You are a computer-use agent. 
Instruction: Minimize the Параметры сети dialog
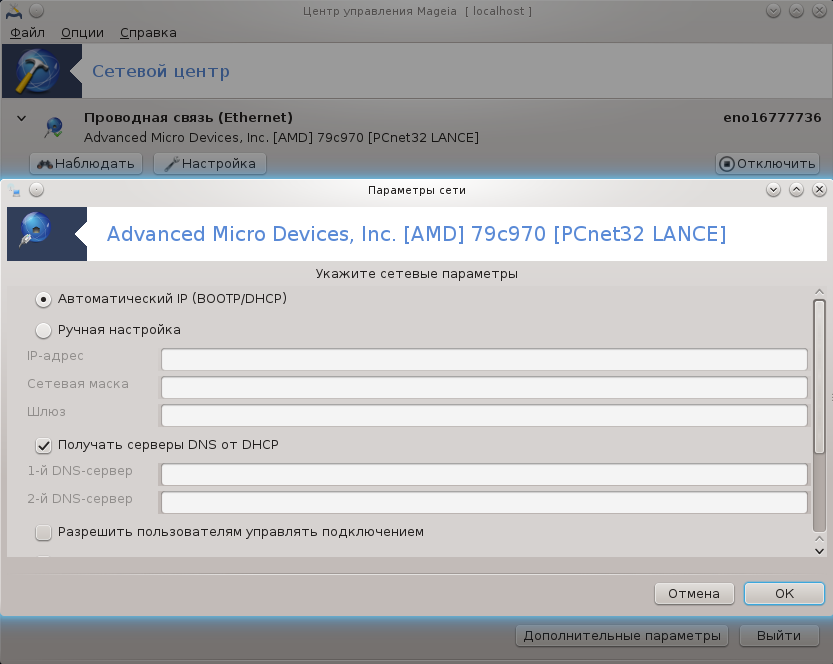pyautogui.click(x=774, y=190)
